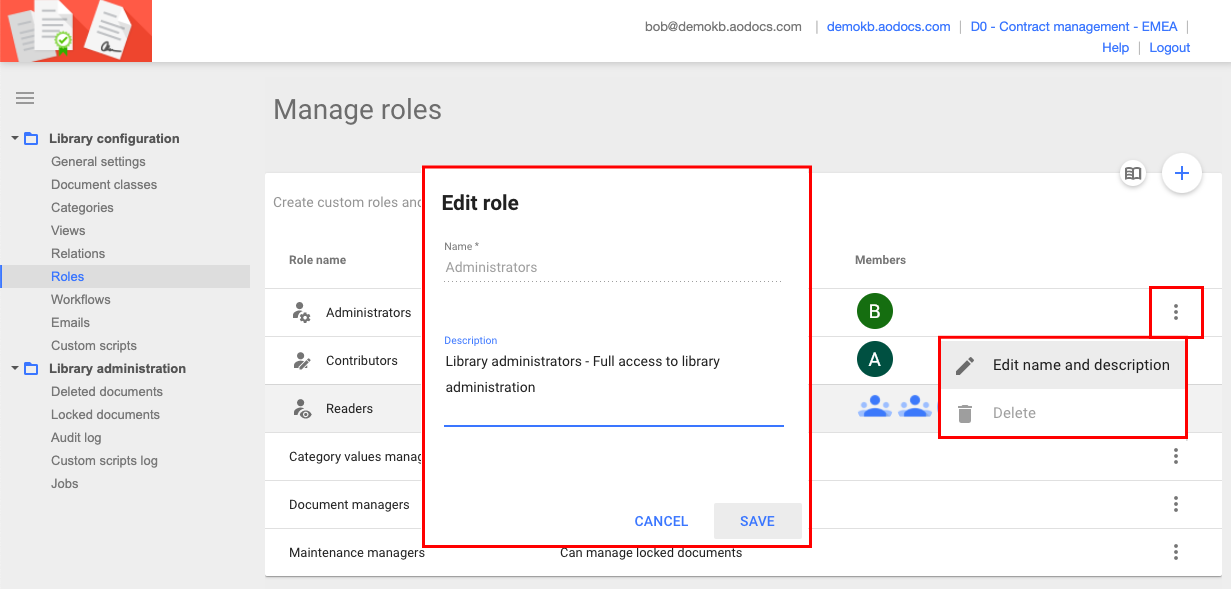Click first group icon in Readers row
1231x589 pixels.
point(875,407)
